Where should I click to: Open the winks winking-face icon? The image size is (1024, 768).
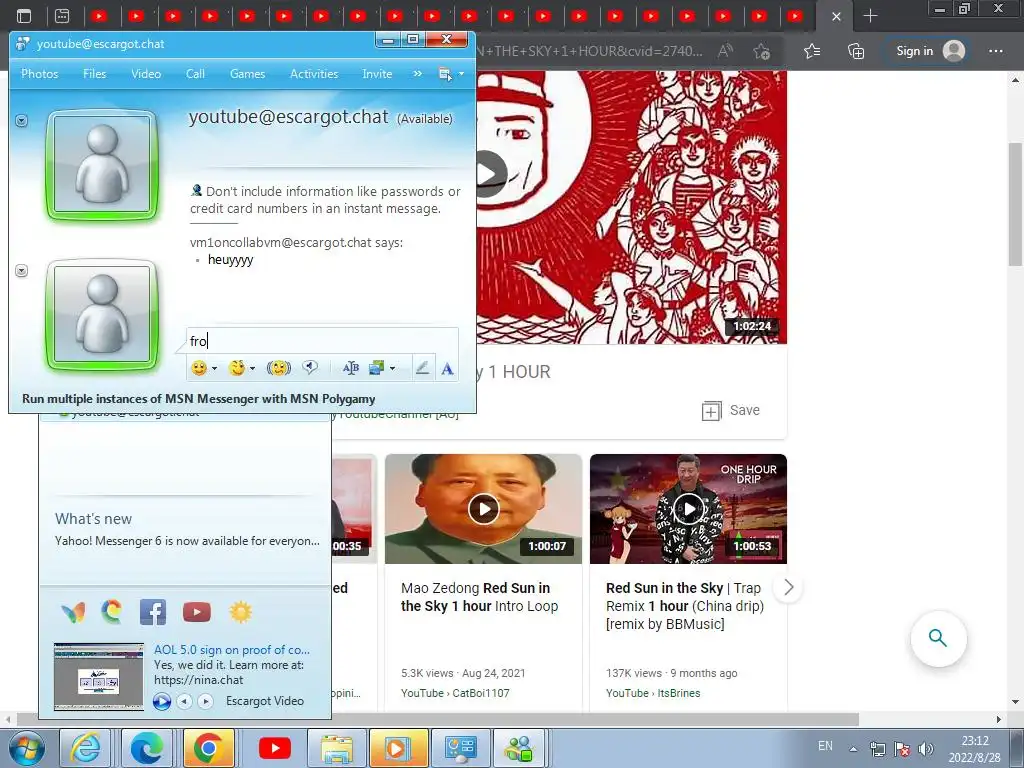click(x=236, y=368)
